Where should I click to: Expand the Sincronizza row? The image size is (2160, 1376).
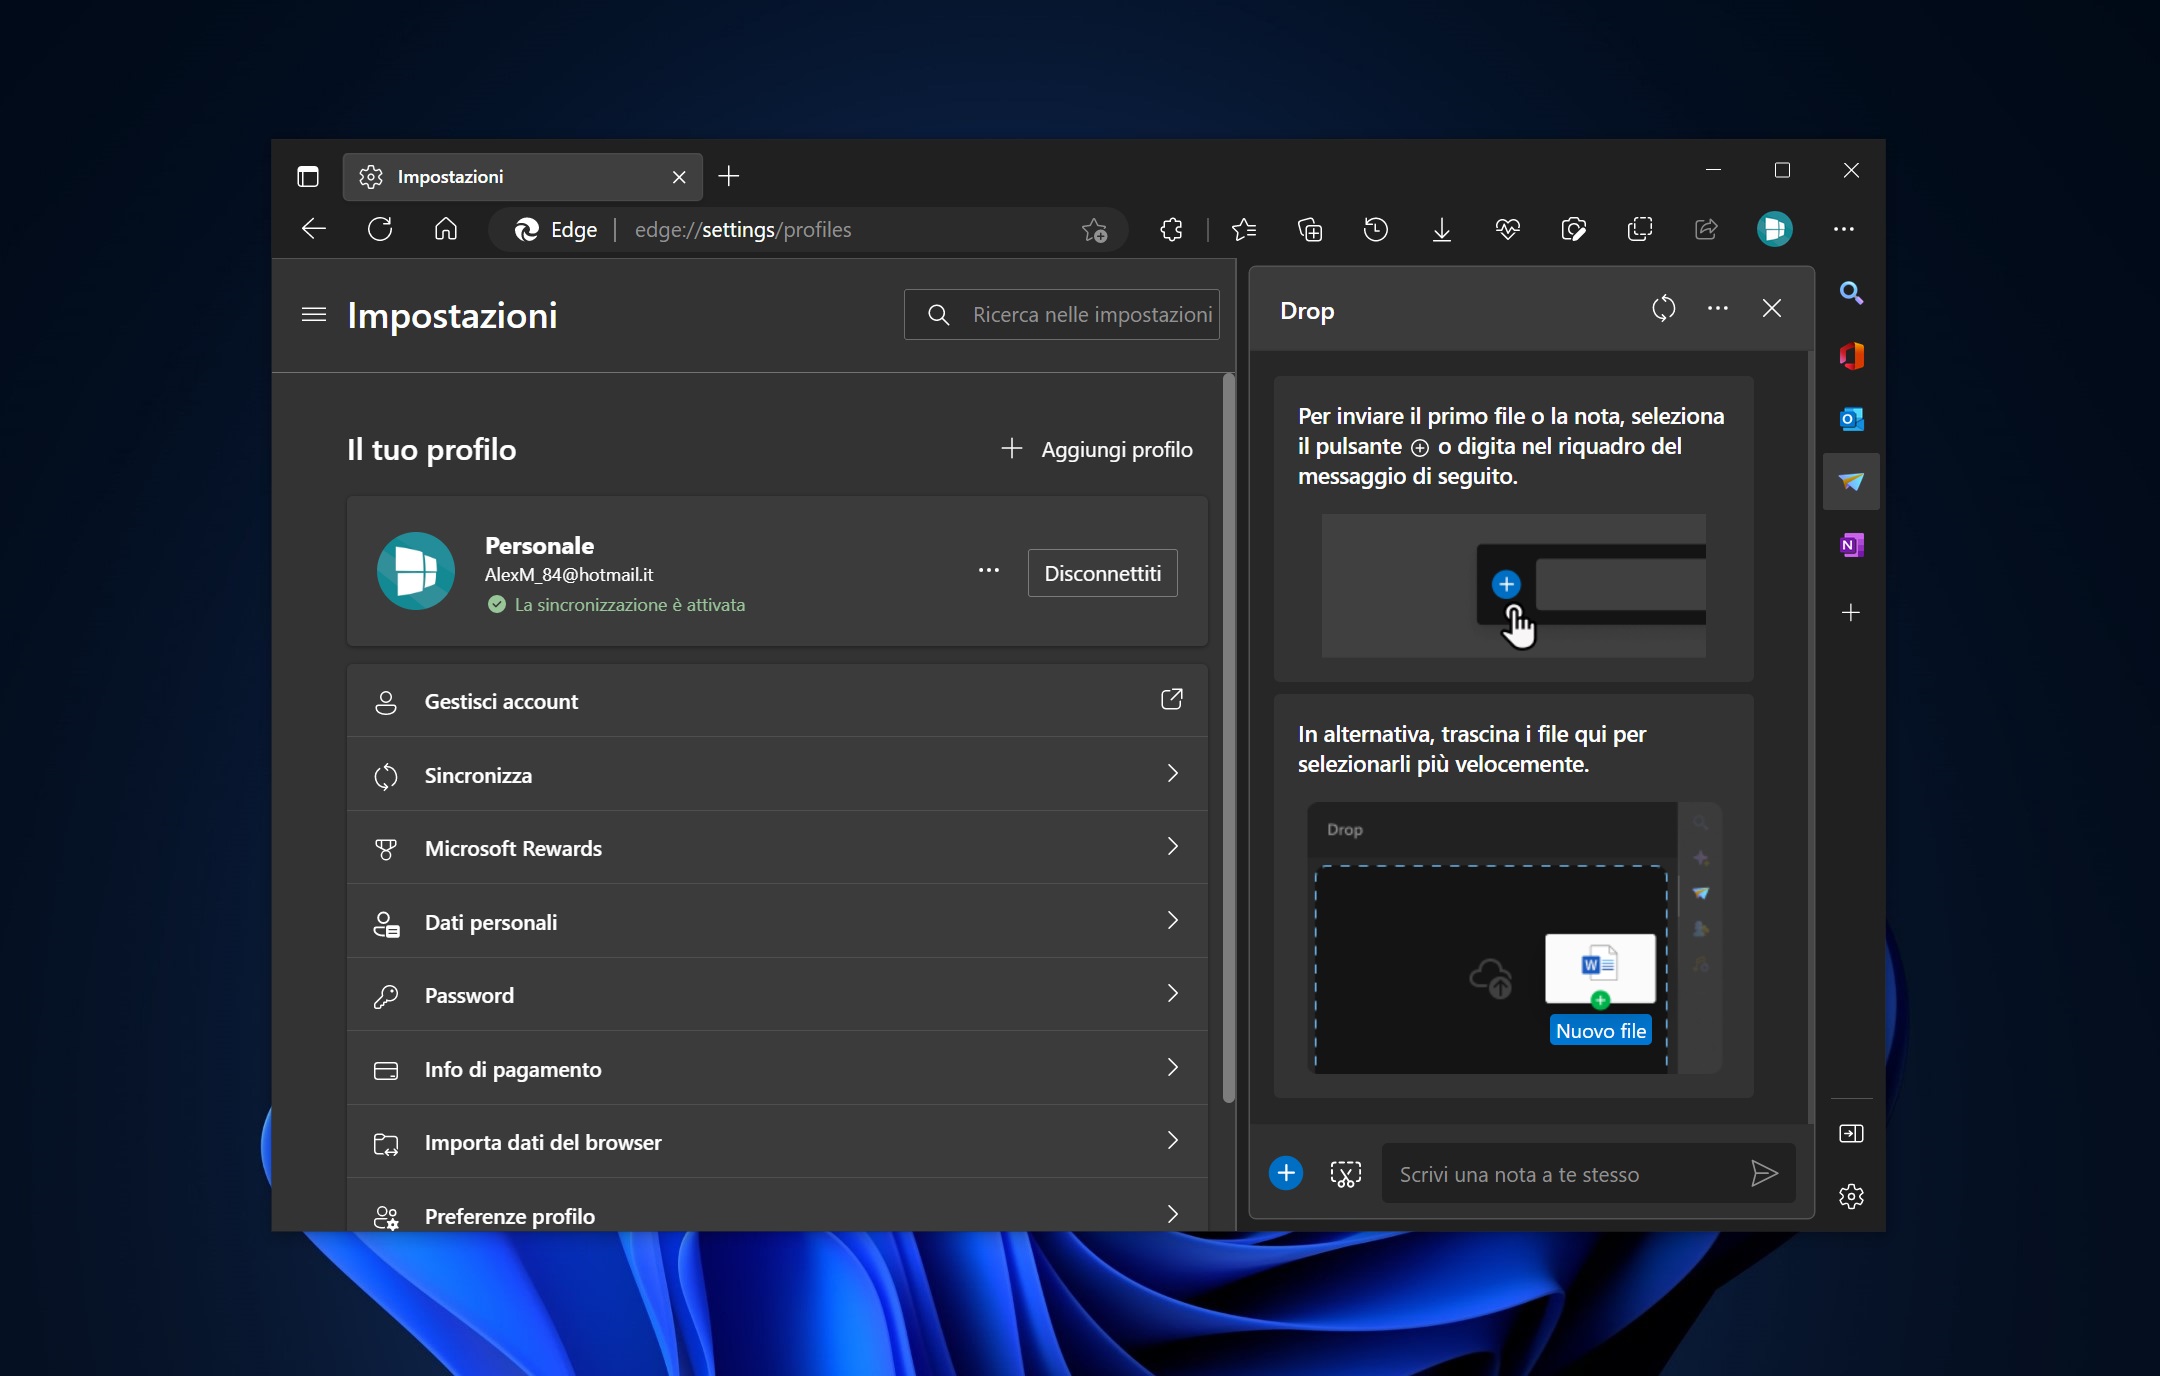coord(777,775)
